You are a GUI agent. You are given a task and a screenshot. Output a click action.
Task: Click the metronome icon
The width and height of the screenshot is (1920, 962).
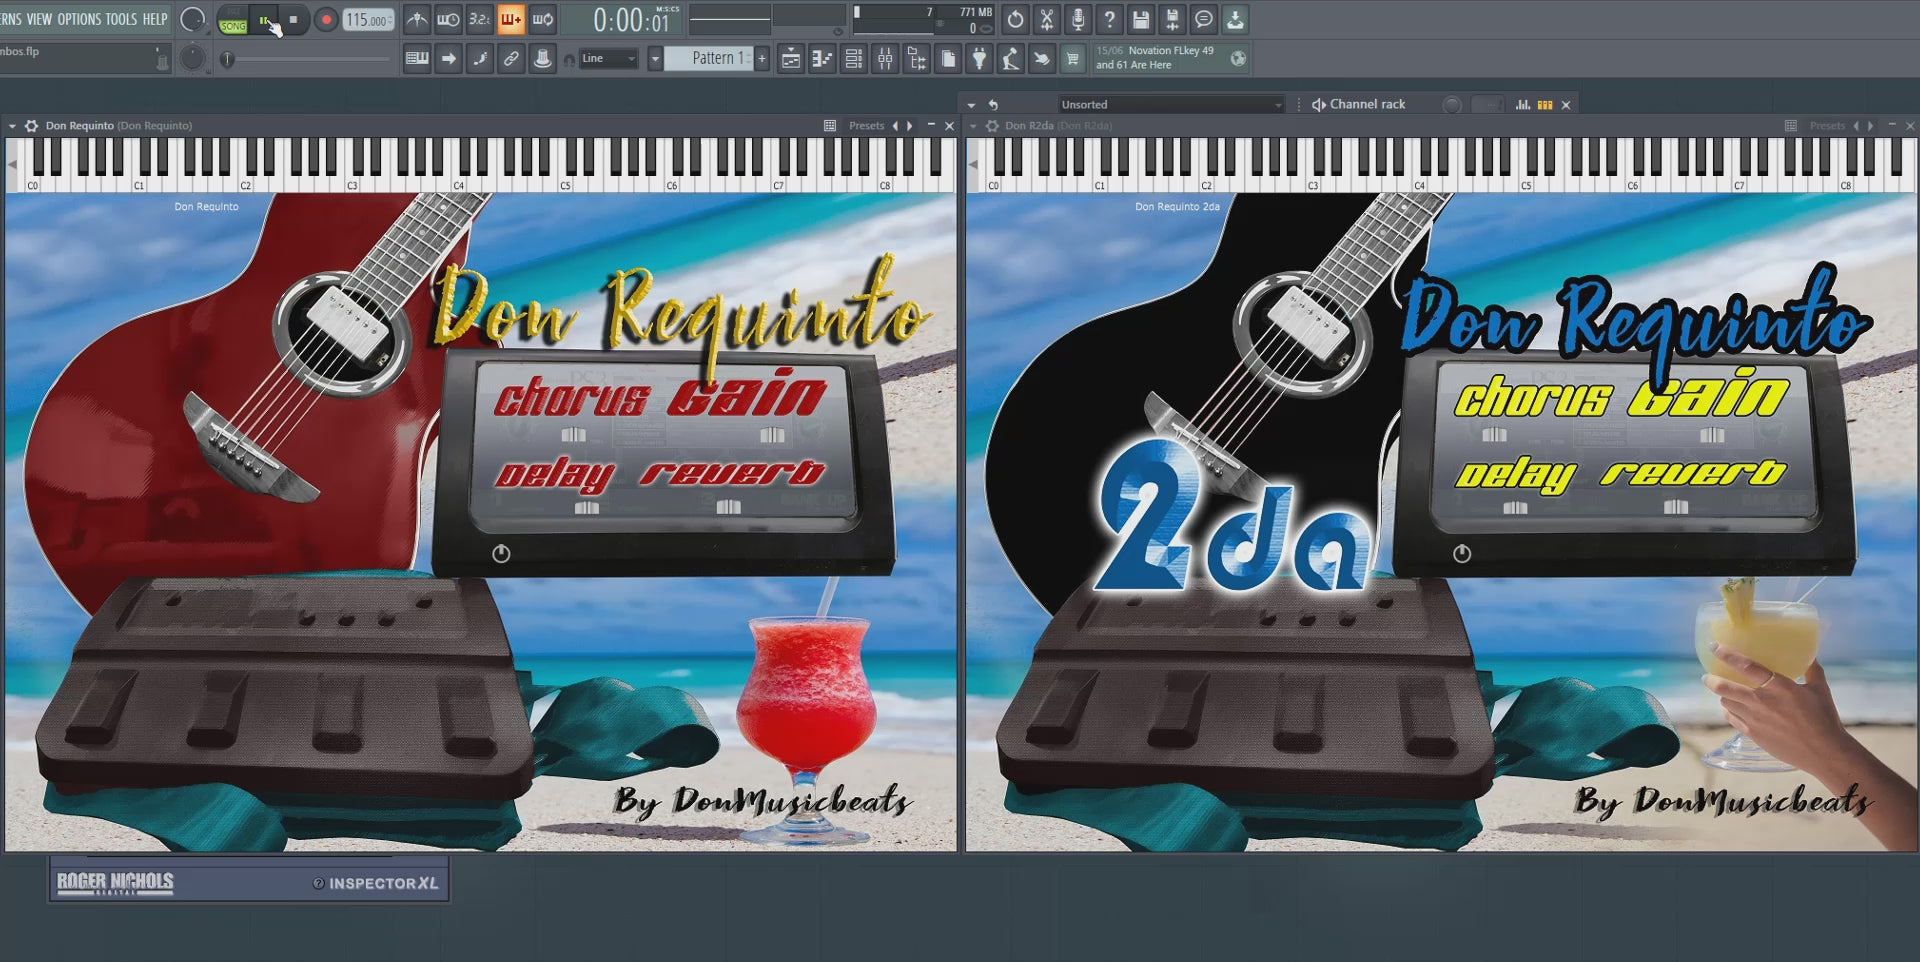coord(417,19)
